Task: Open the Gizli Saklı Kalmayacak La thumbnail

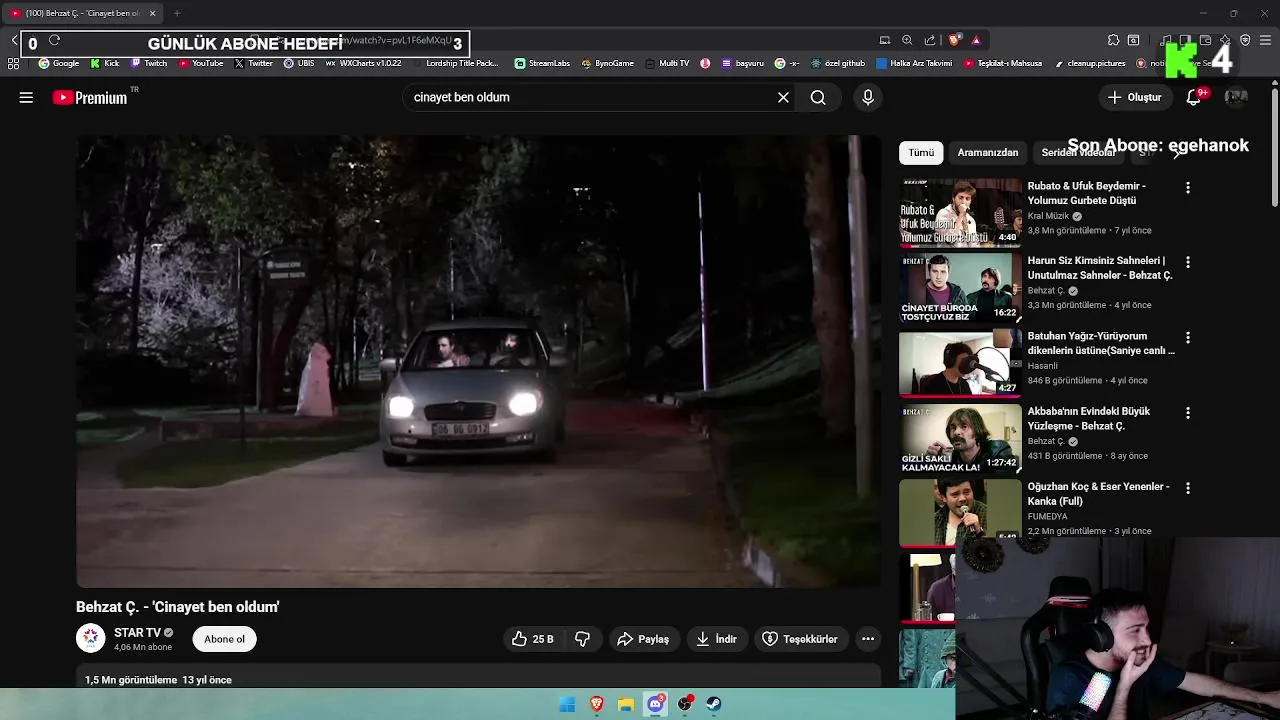Action: (x=960, y=438)
